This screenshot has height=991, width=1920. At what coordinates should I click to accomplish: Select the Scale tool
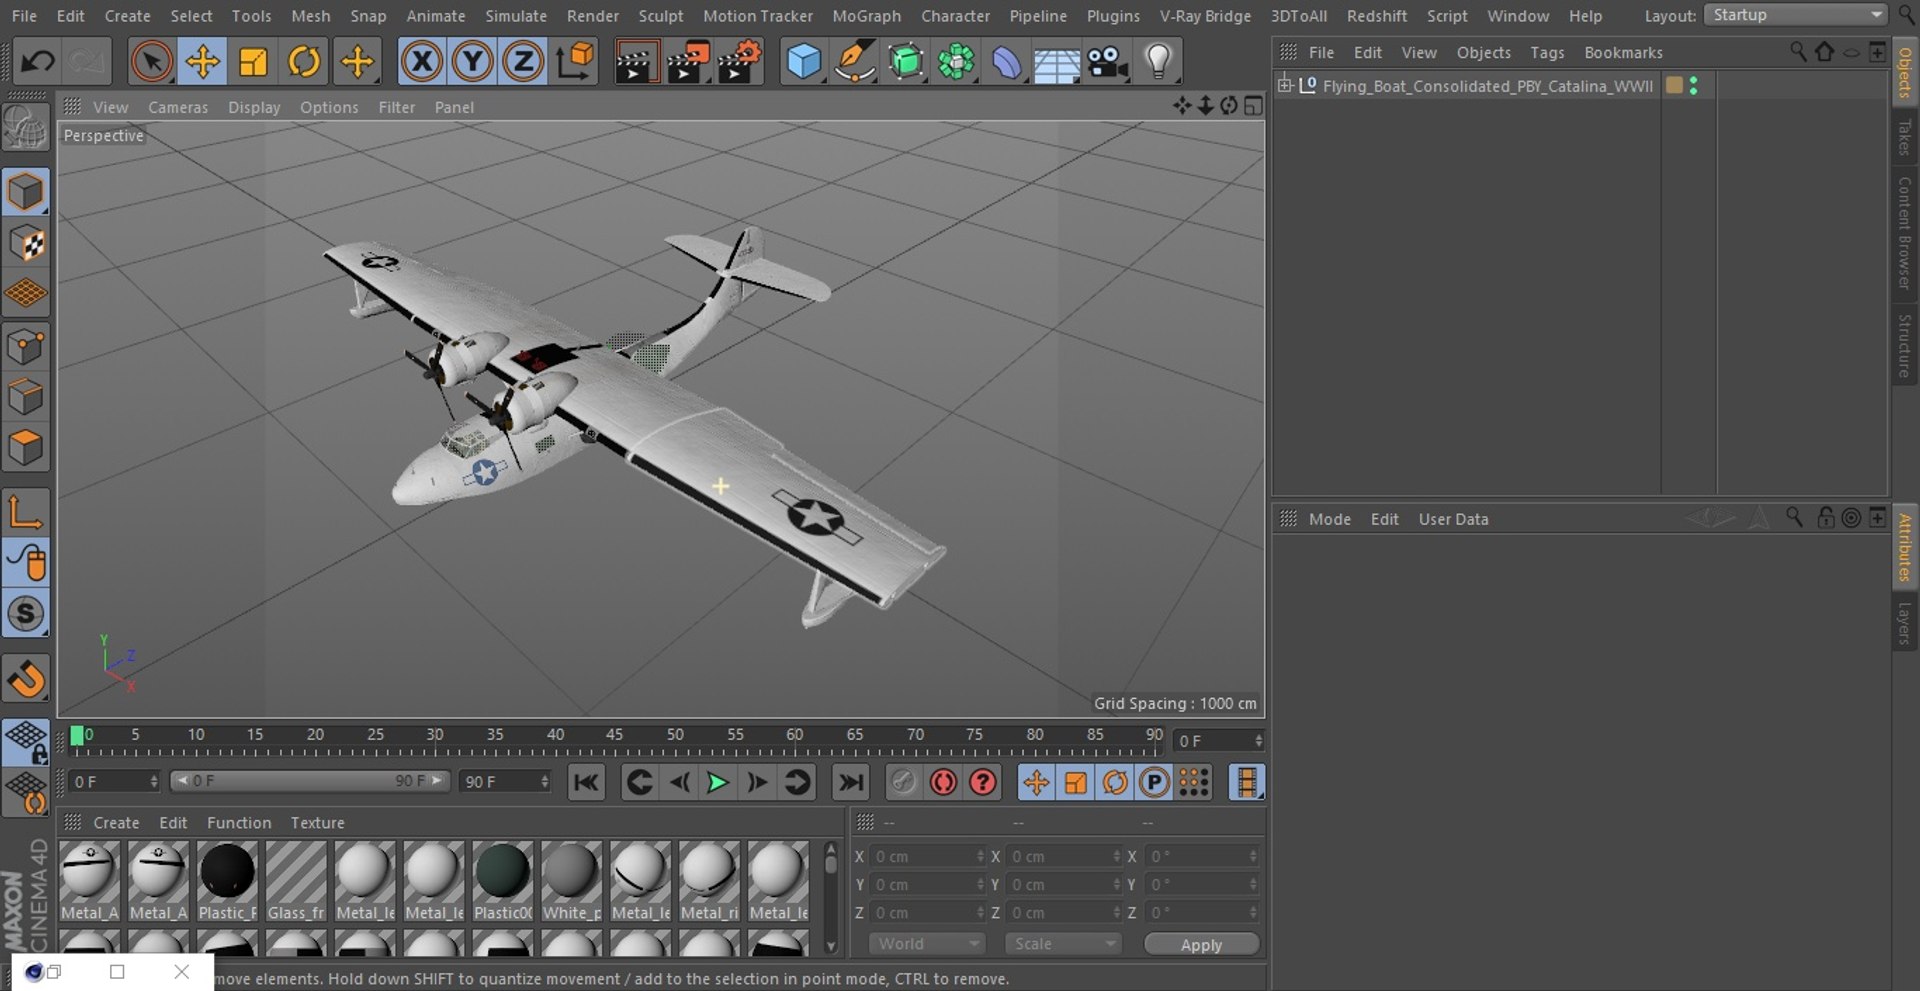point(253,62)
